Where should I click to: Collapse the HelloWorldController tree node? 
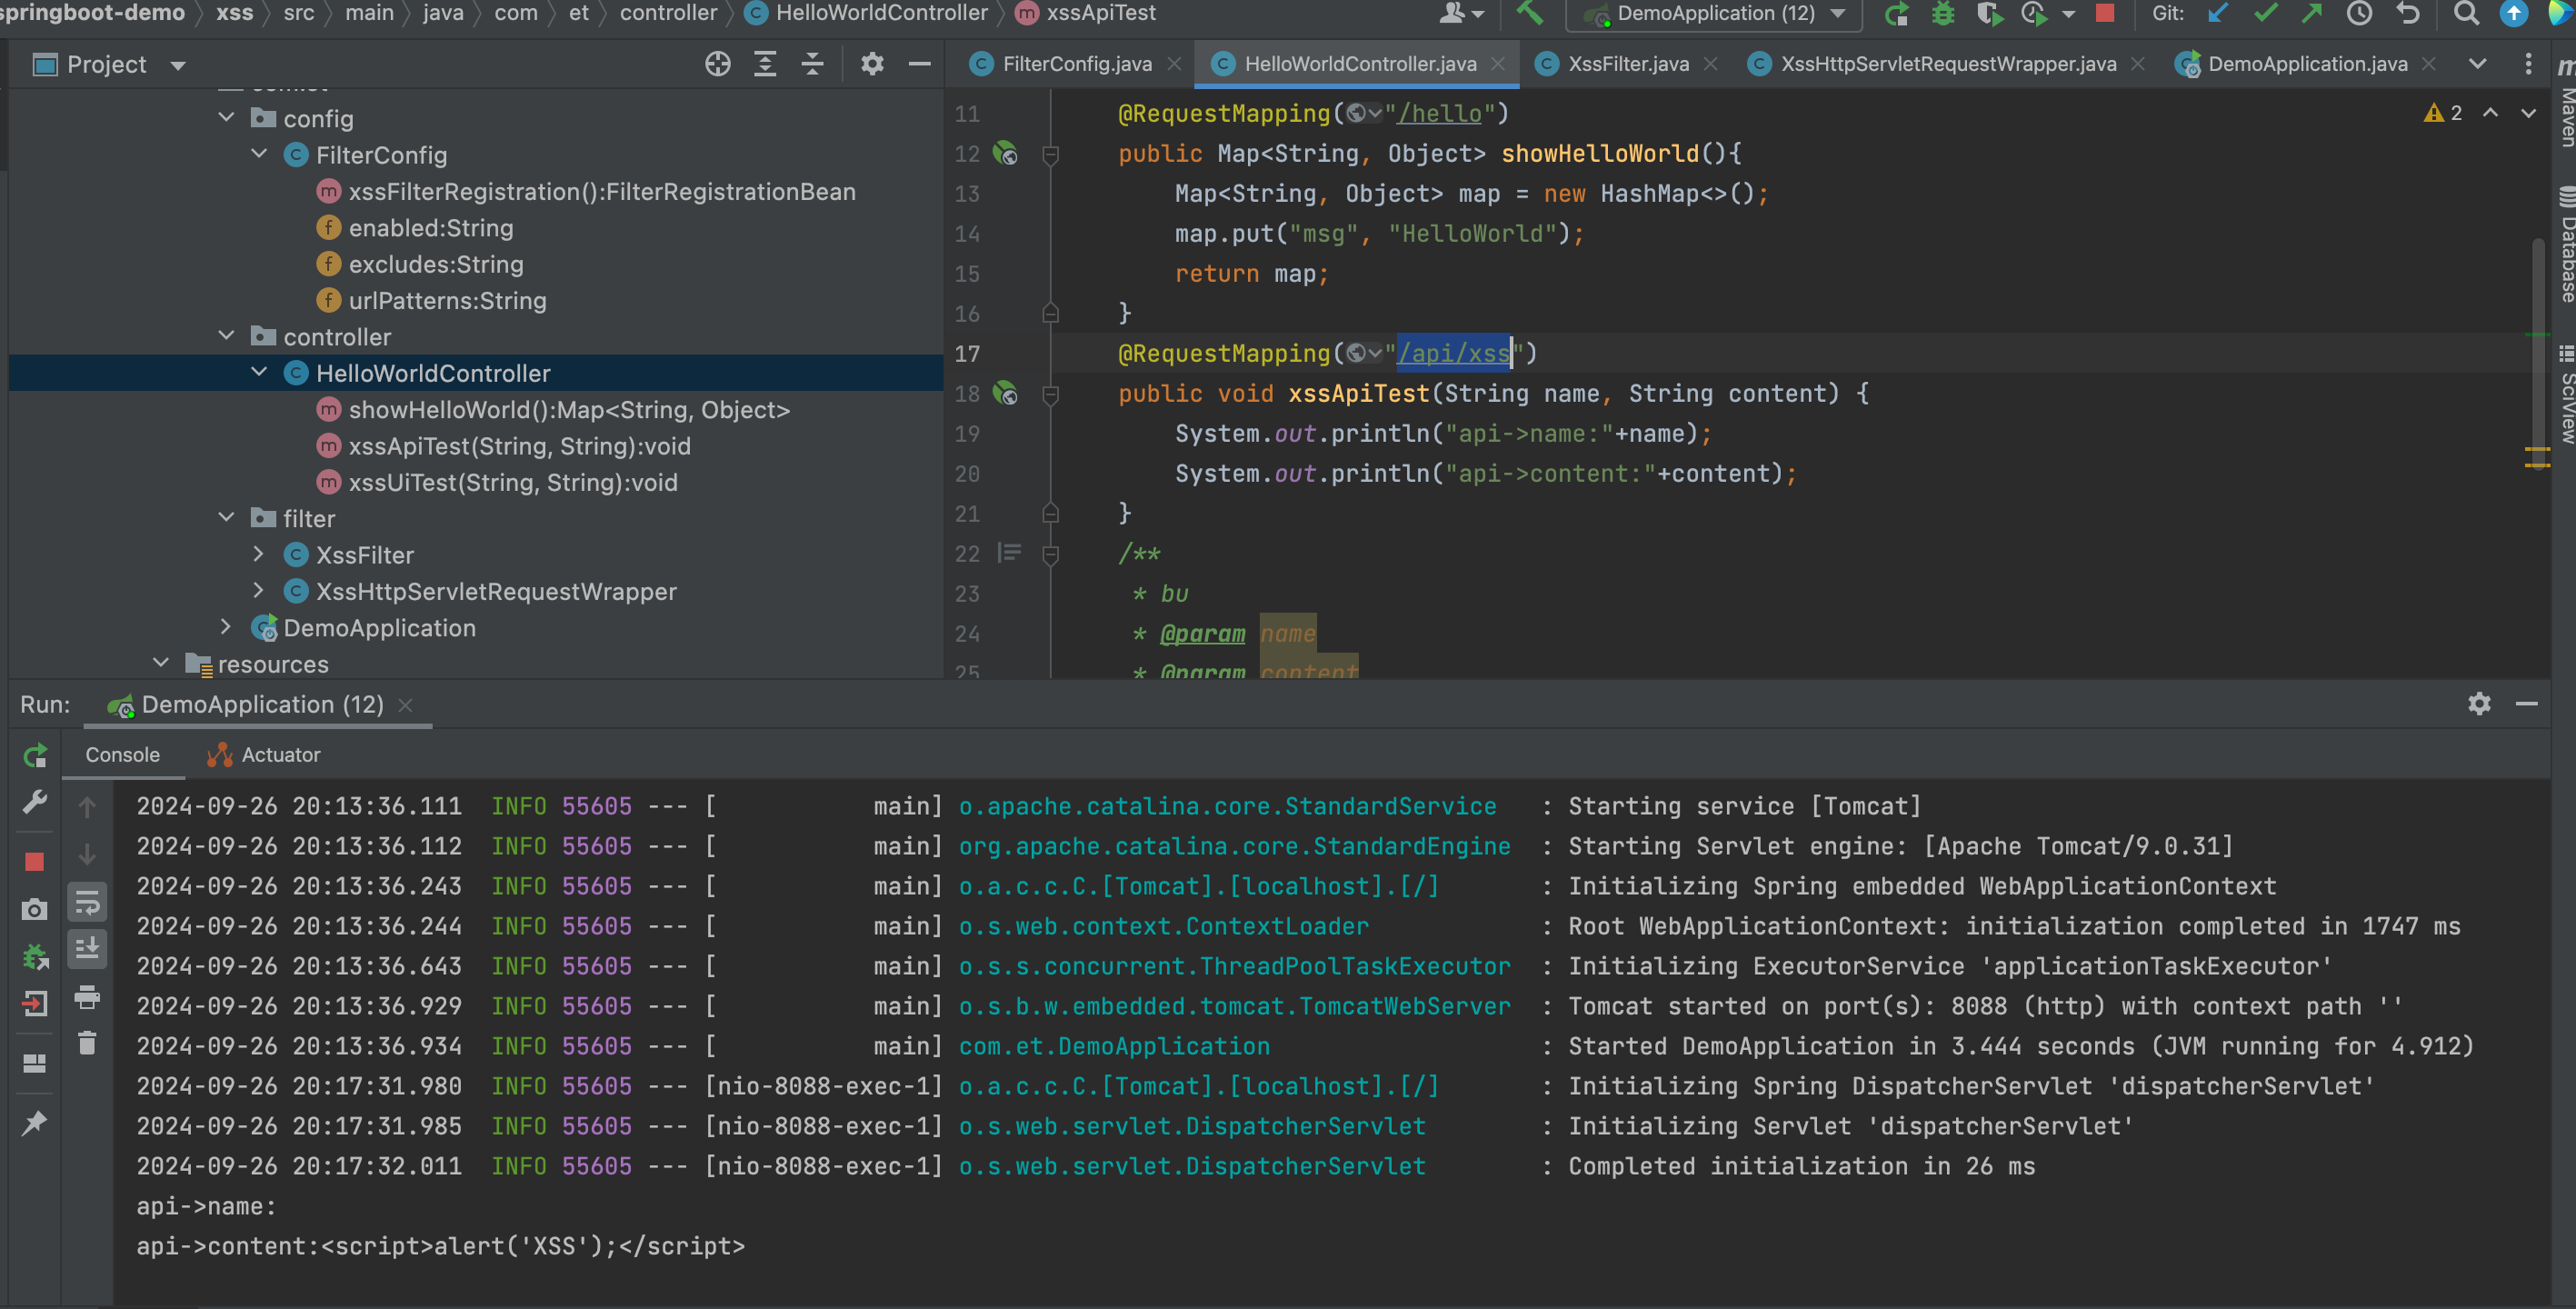tap(259, 373)
